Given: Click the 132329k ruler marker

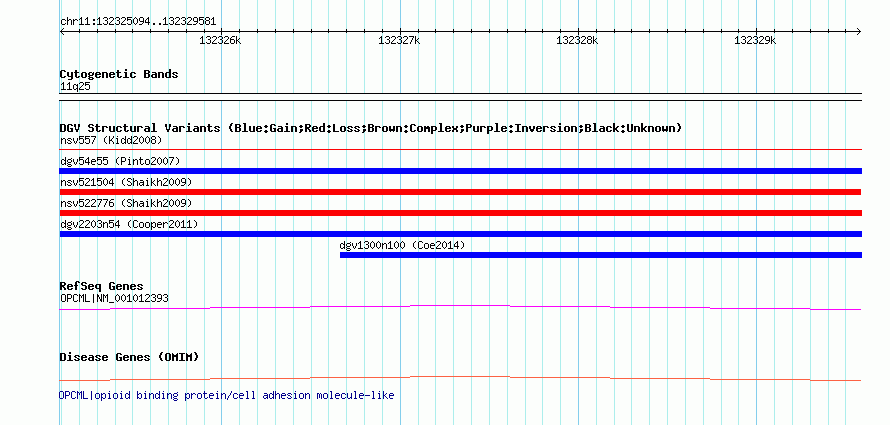Looking at the screenshot, I should [755, 40].
